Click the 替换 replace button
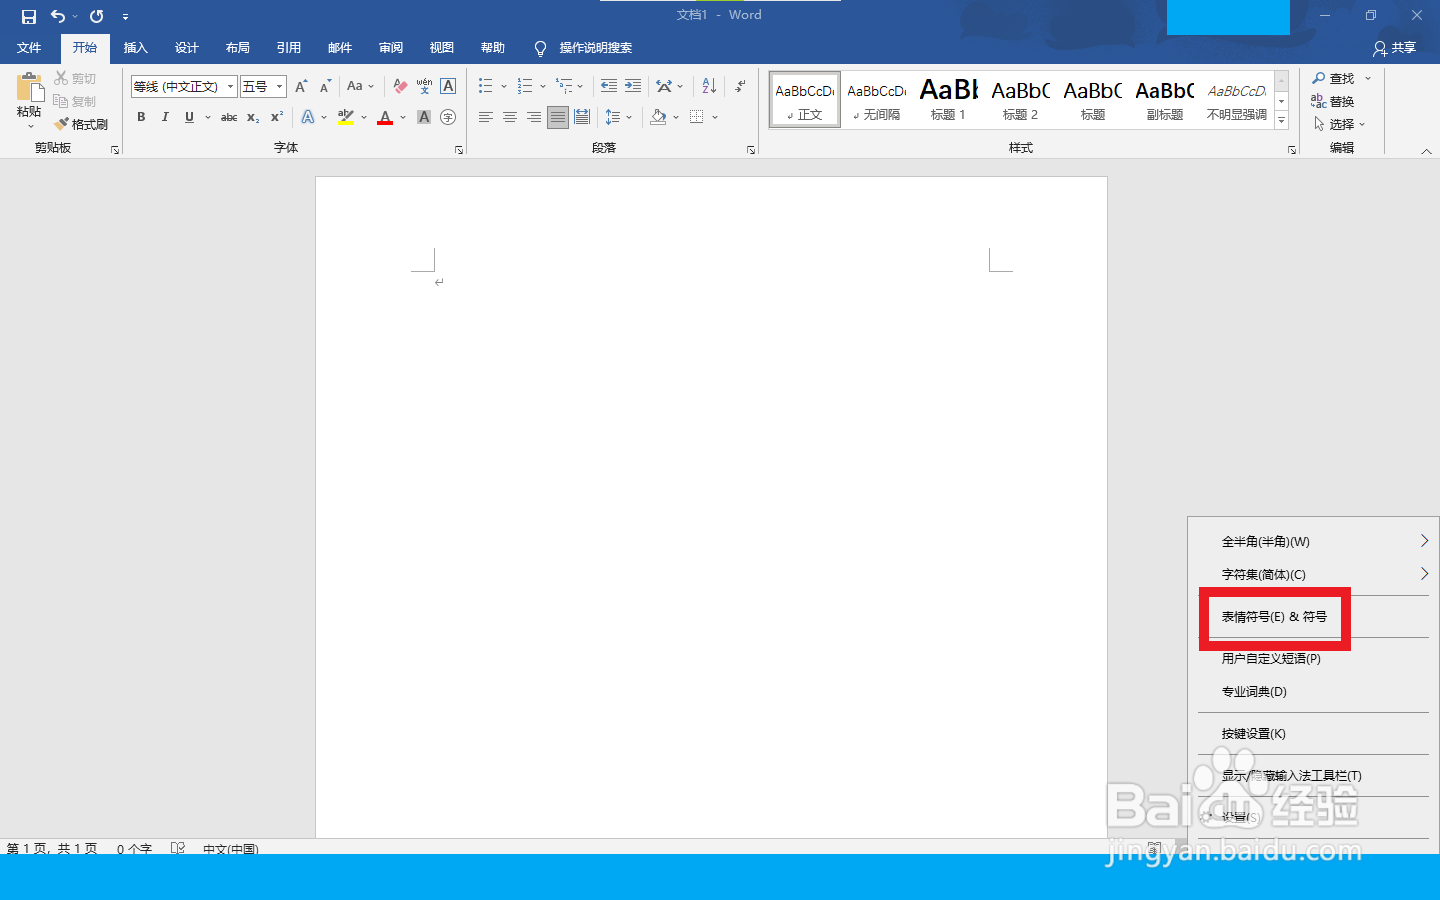1440x900 pixels. click(x=1333, y=101)
